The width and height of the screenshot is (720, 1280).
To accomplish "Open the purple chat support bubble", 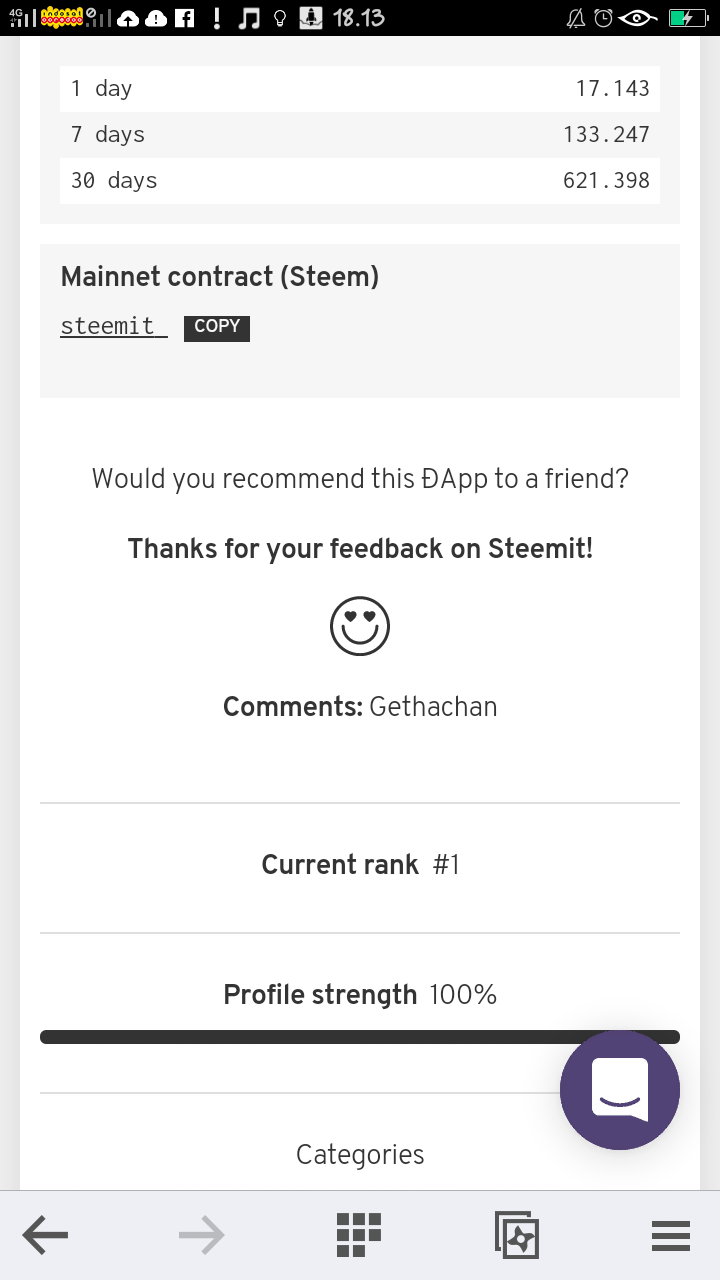I will (620, 1090).
